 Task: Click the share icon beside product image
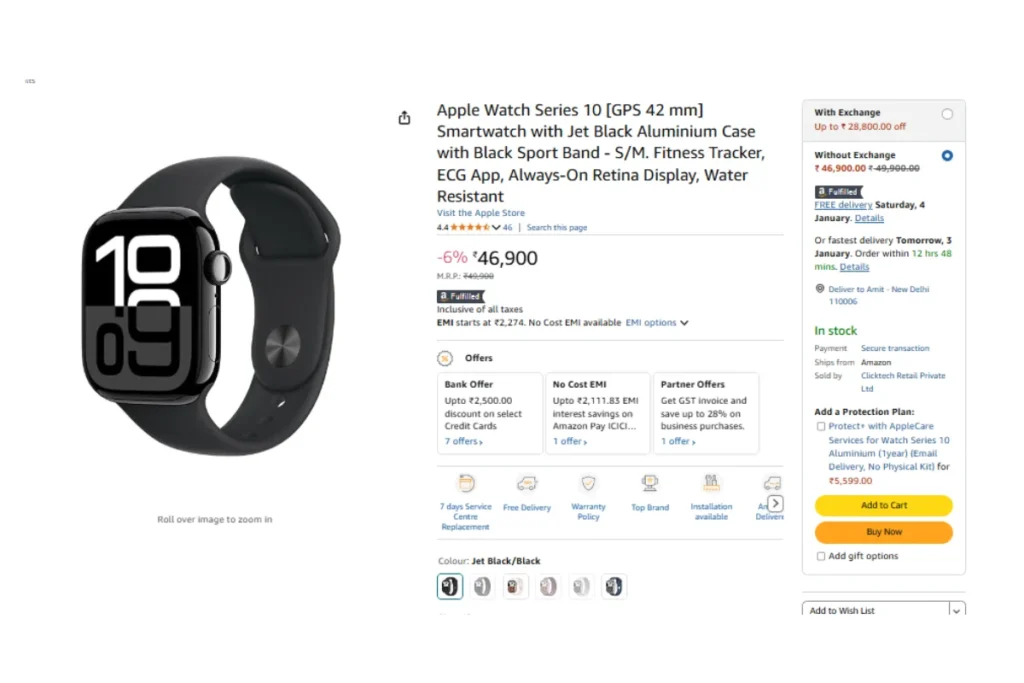(404, 118)
